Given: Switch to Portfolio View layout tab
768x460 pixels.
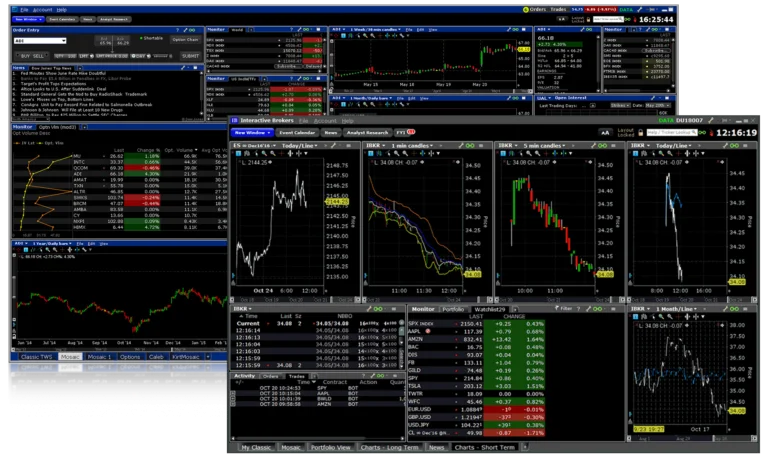Looking at the screenshot, I should pyautogui.click(x=331, y=447).
